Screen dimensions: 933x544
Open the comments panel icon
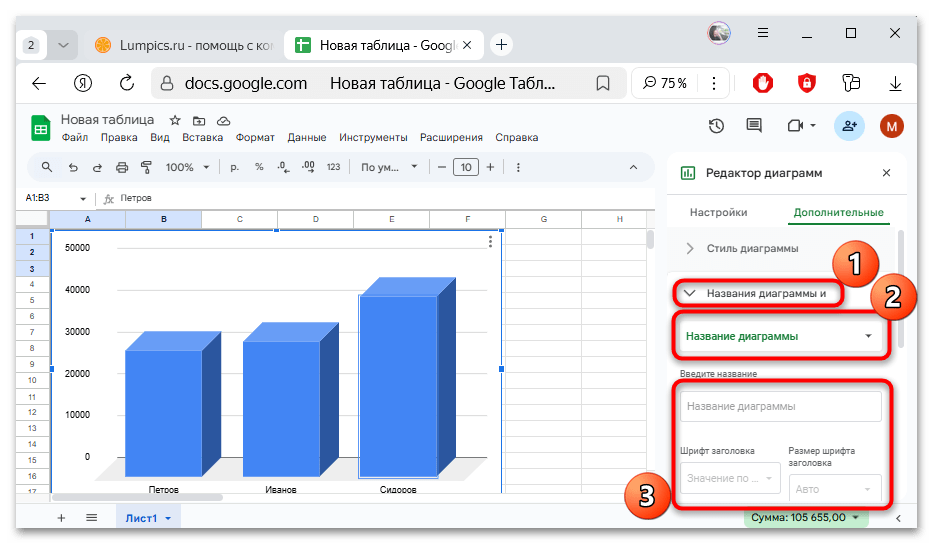pyautogui.click(x=754, y=126)
